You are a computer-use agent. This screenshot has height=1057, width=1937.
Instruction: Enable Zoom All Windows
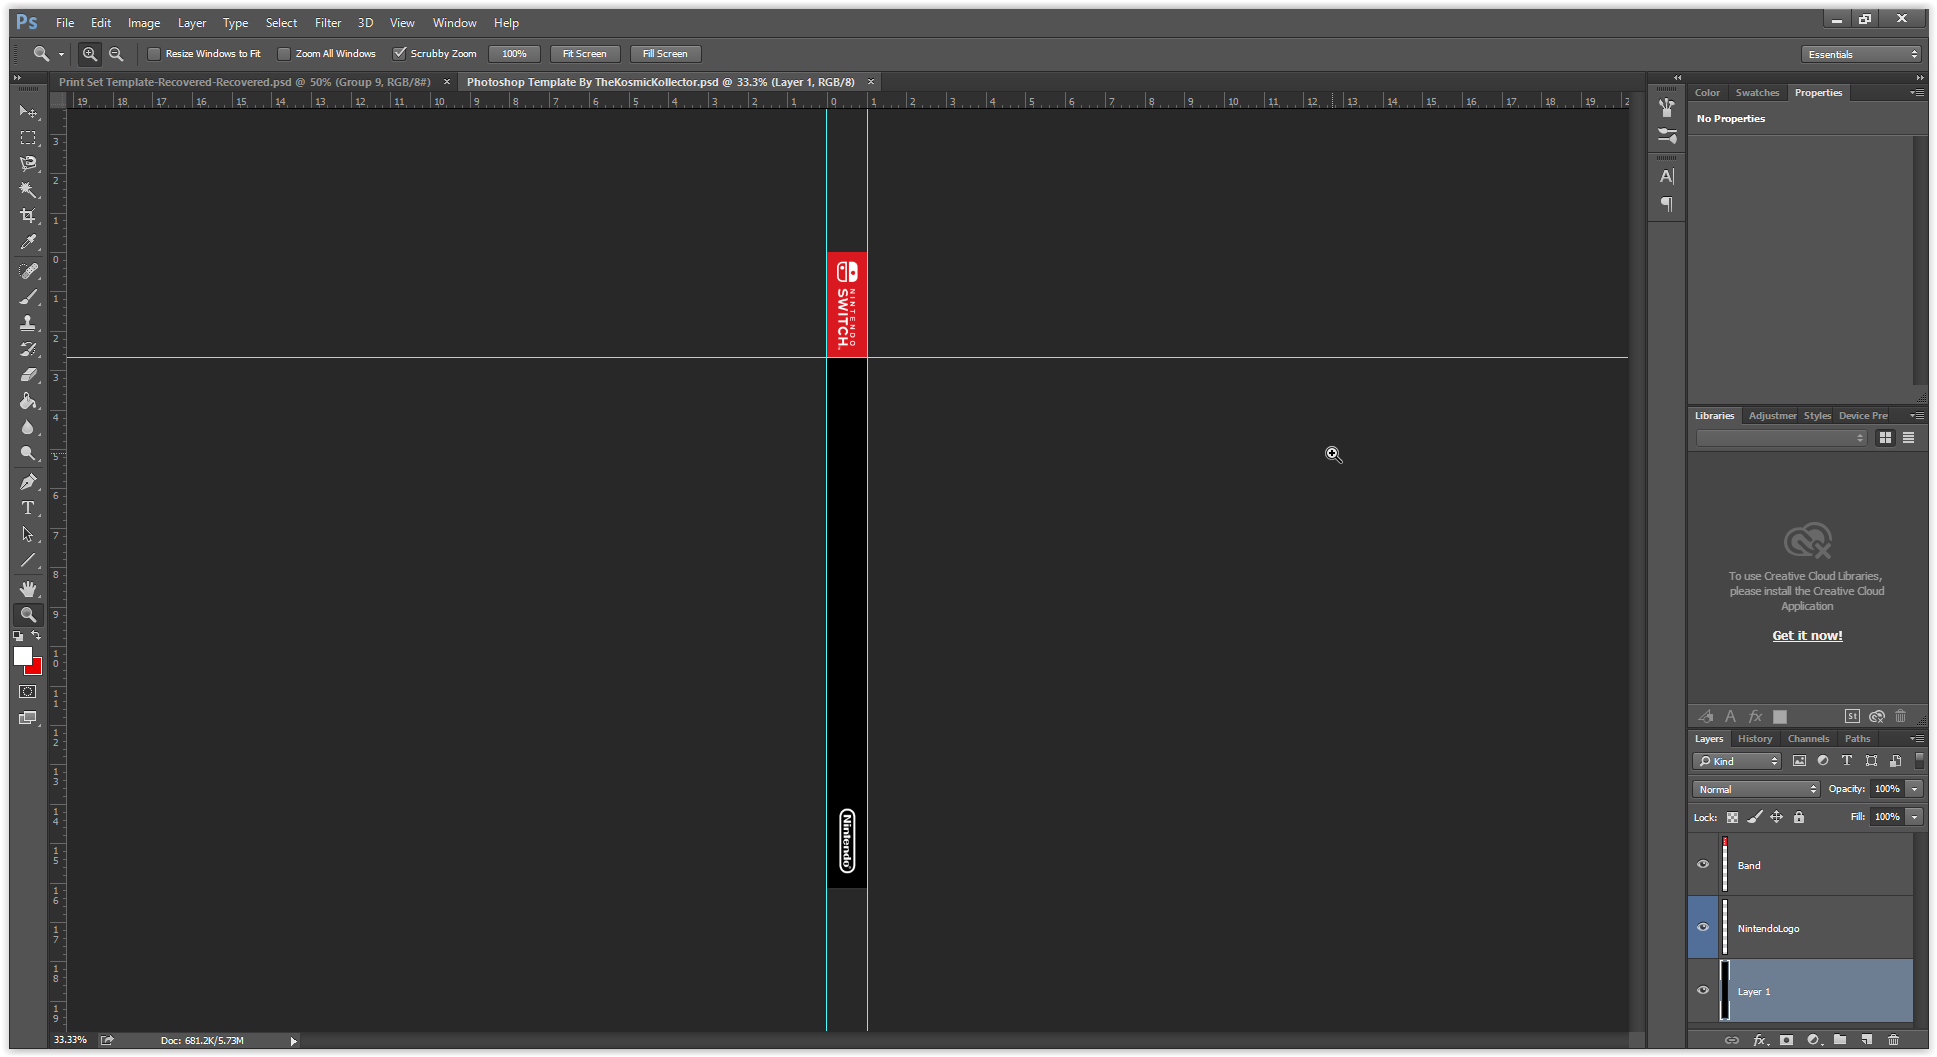coord(285,53)
